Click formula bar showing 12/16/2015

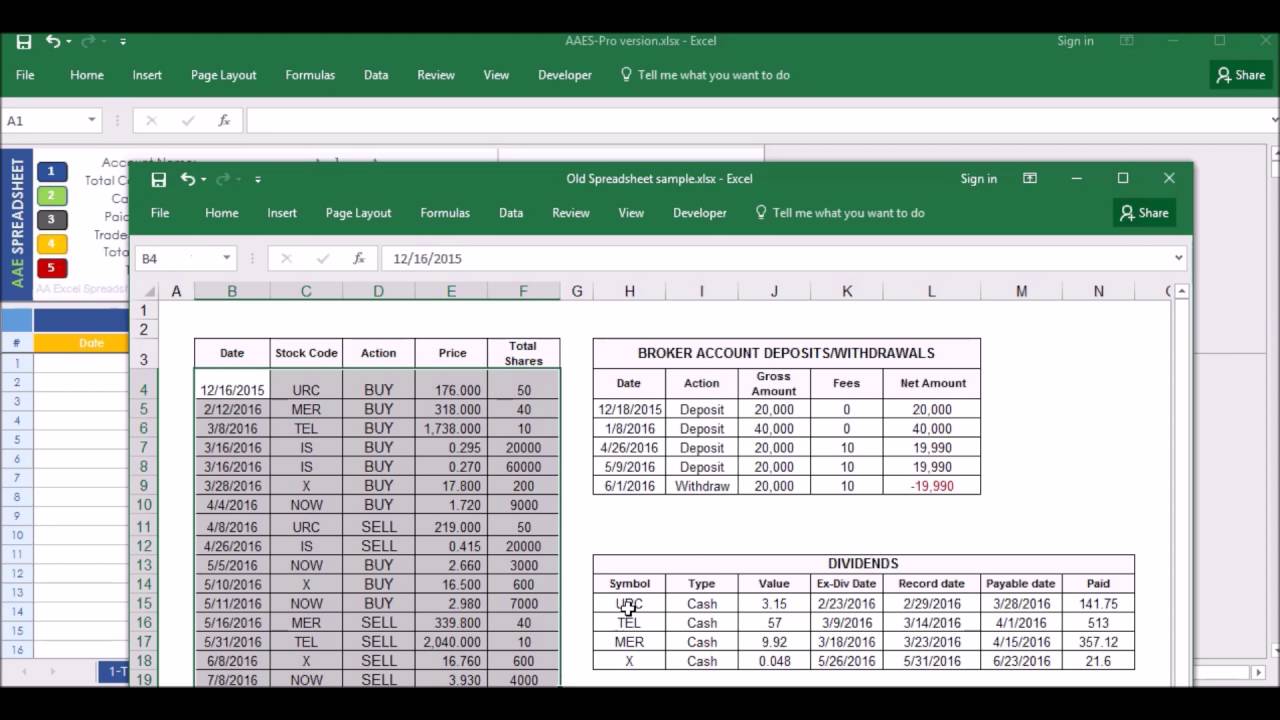[x=775, y=258]
